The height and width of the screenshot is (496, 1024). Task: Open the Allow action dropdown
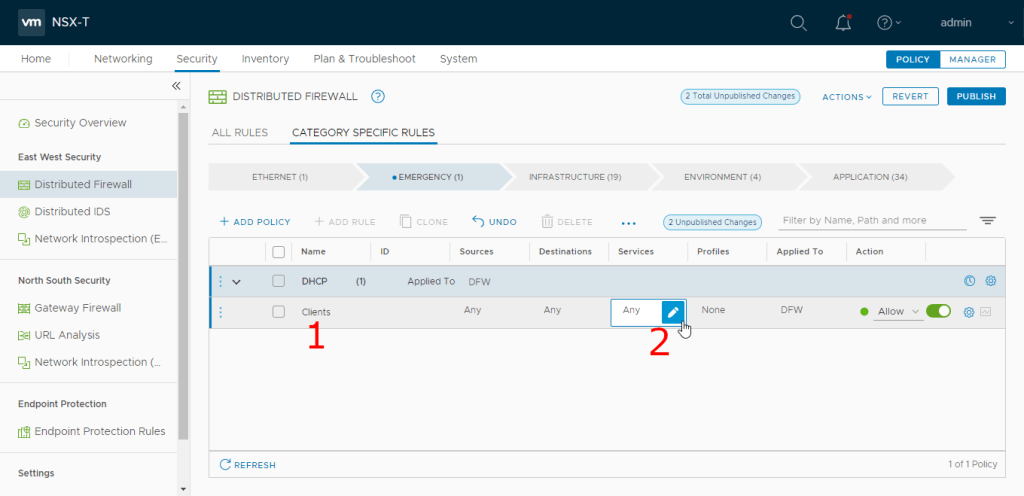pyautogui.click(x=898, y=312)
